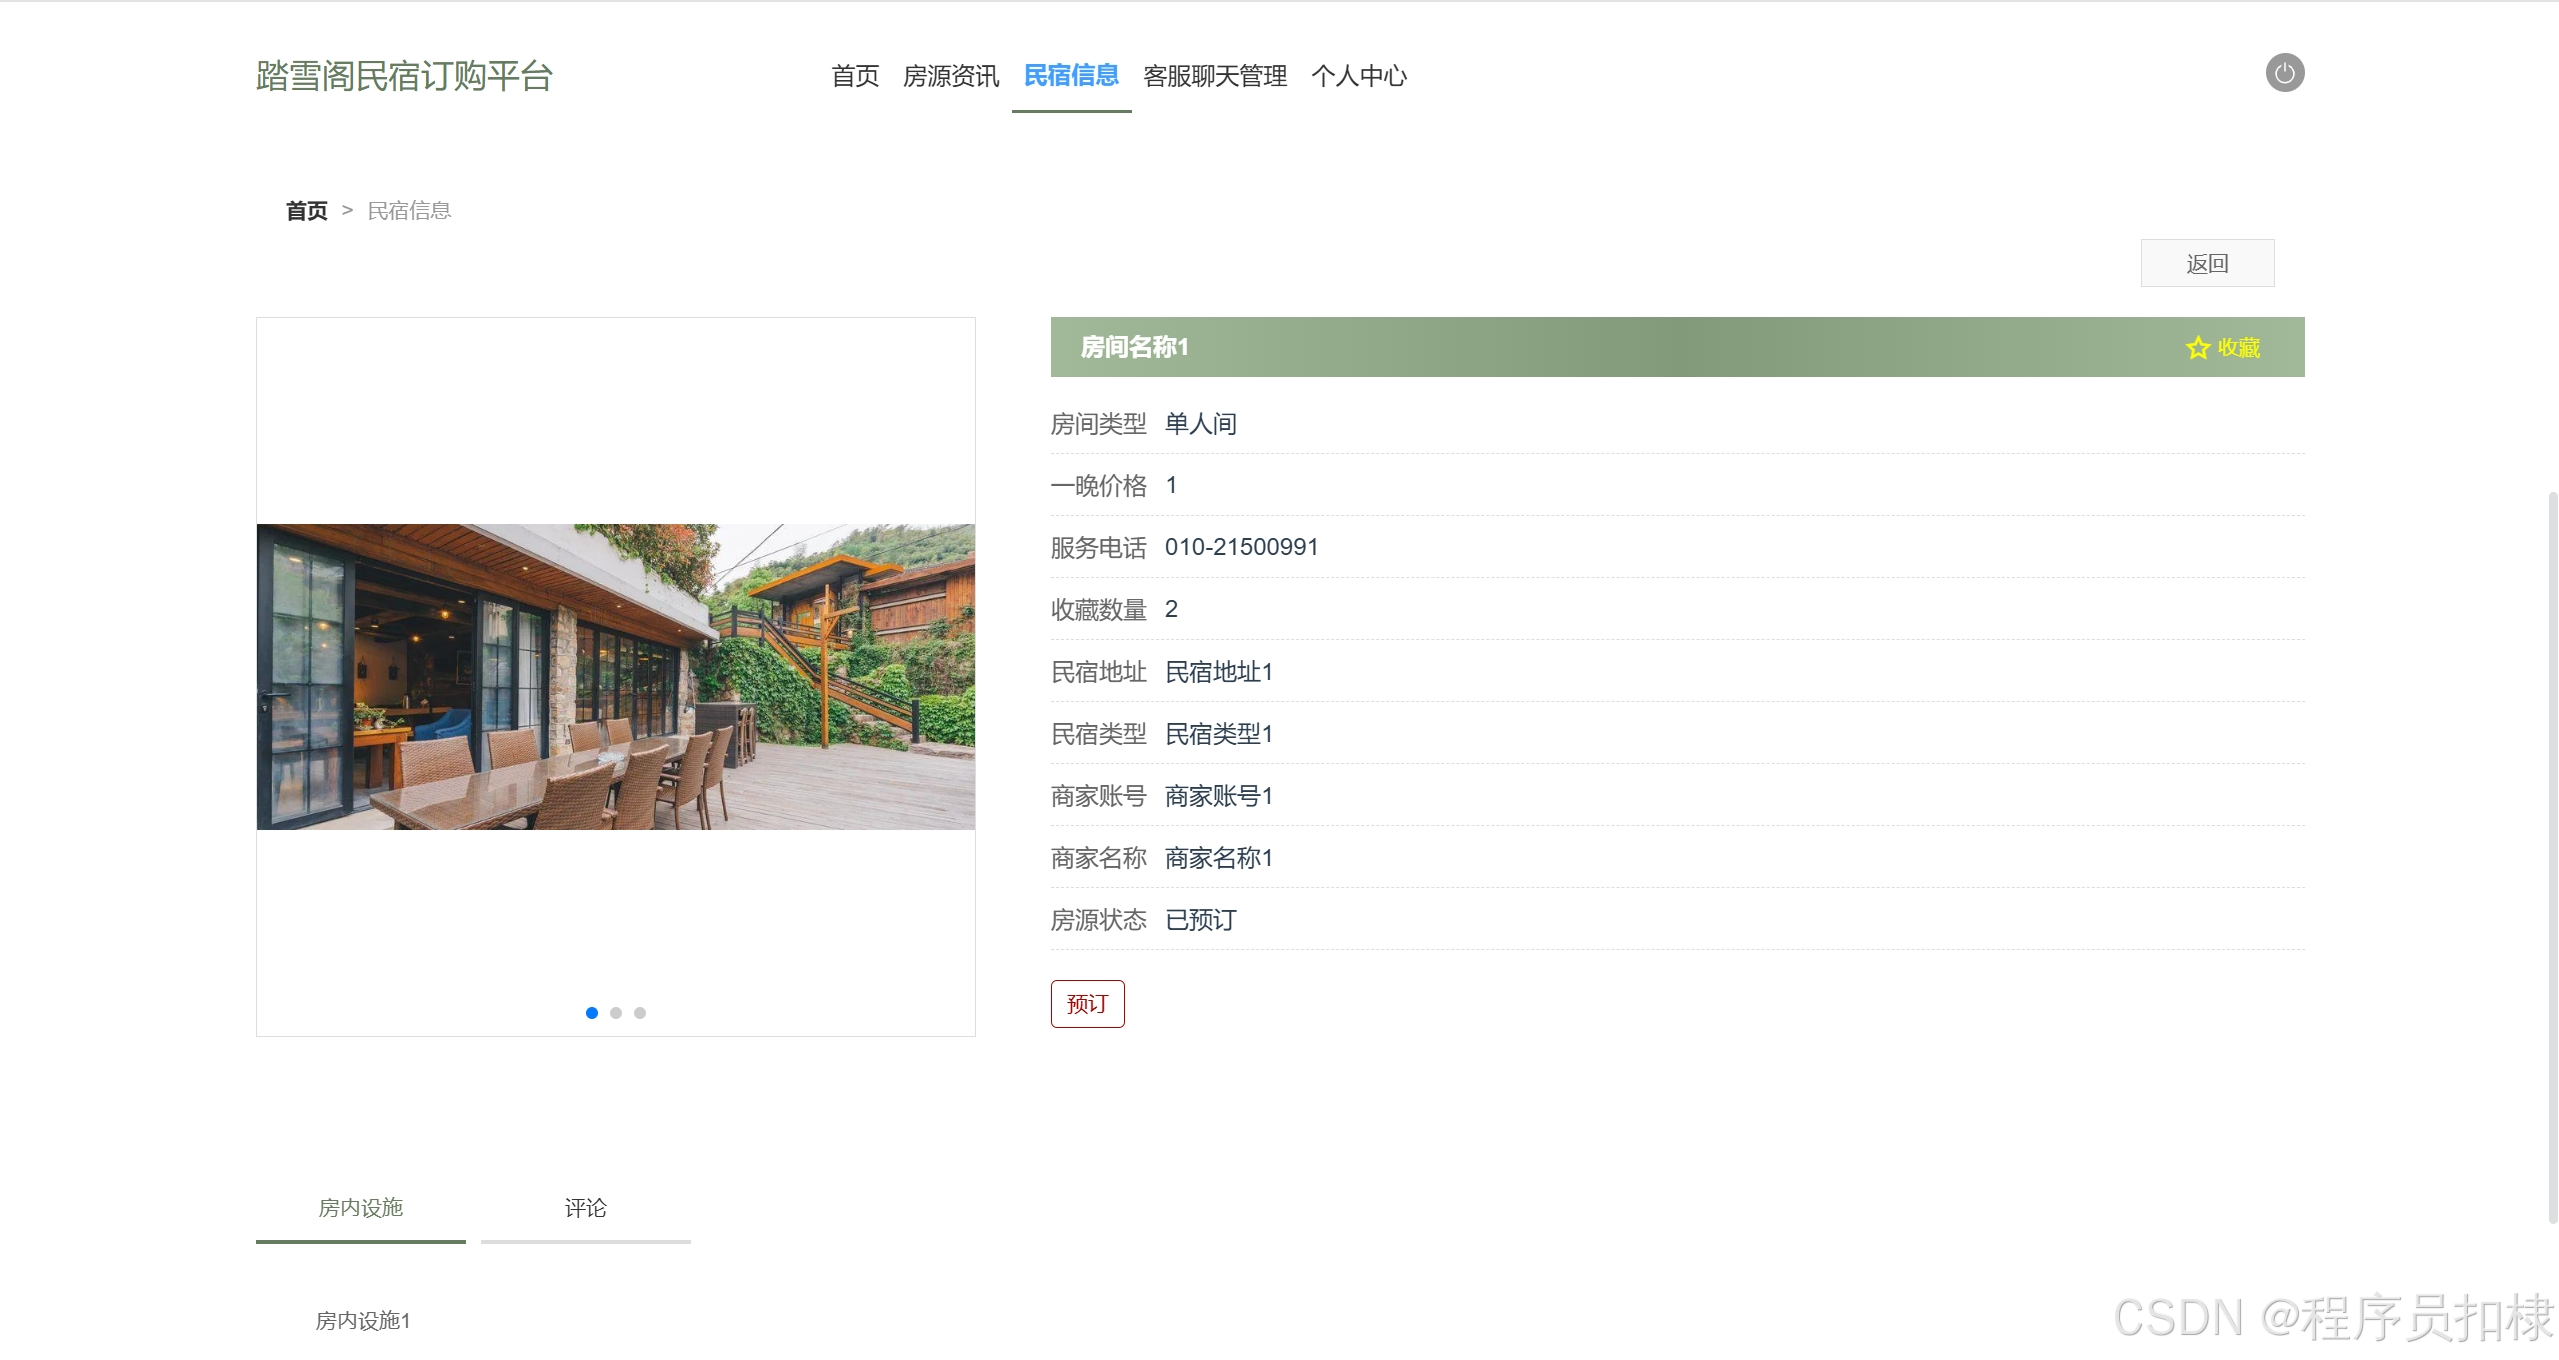Click 首页 in the breadcrumb
Screen dimensions: 2559x1360
click(x=306, y=211)
